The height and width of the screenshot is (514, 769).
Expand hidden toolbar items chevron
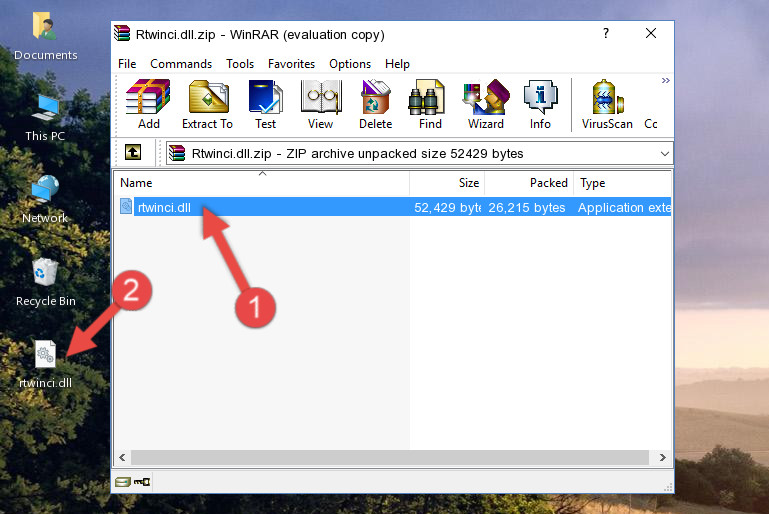[665, 80]
